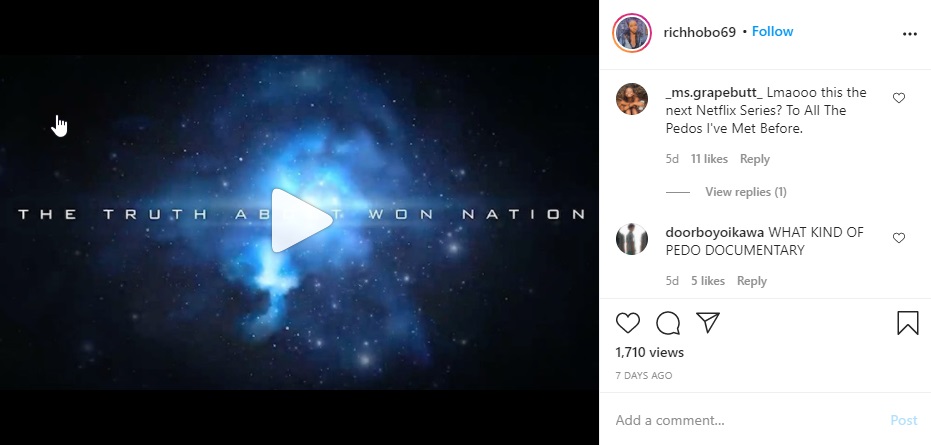
Task: Like _ms.grapebutt_'s comment
Action: pos(899,98)
